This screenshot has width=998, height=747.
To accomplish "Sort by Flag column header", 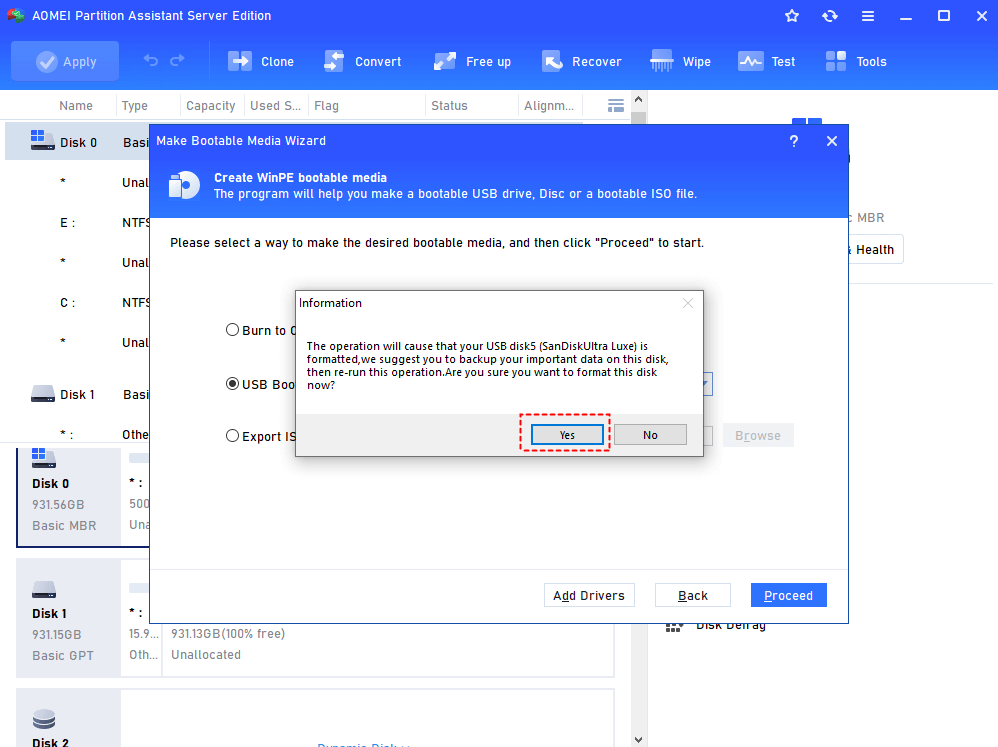I will pyautogui.click(x=327, y=106).
